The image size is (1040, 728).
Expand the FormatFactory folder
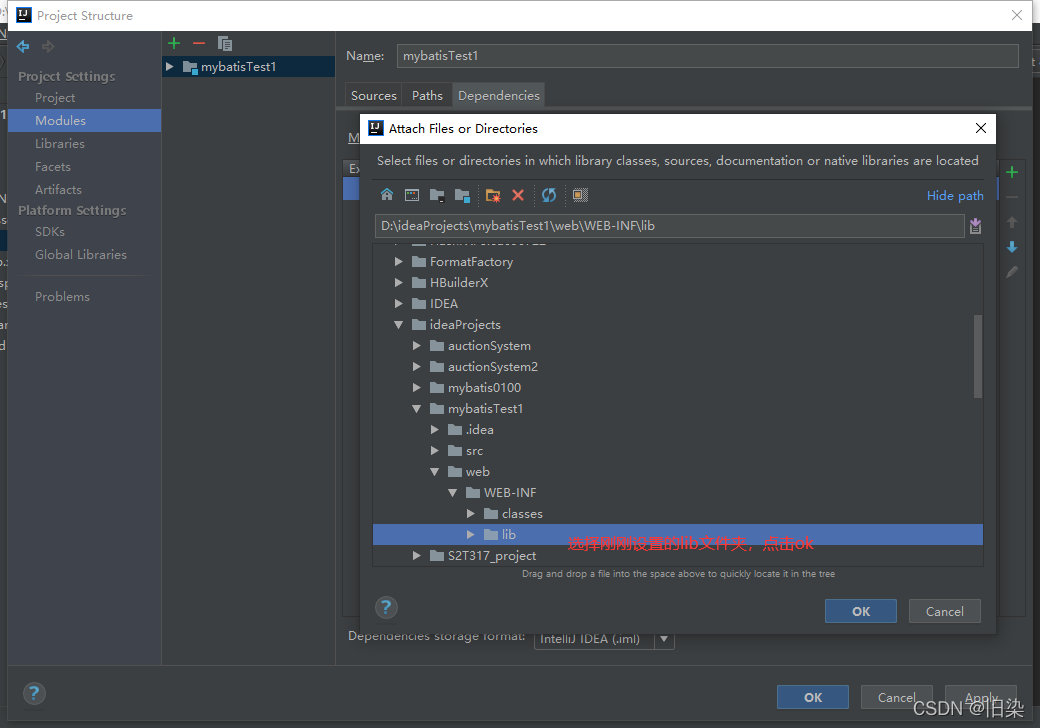pos(398,262)
